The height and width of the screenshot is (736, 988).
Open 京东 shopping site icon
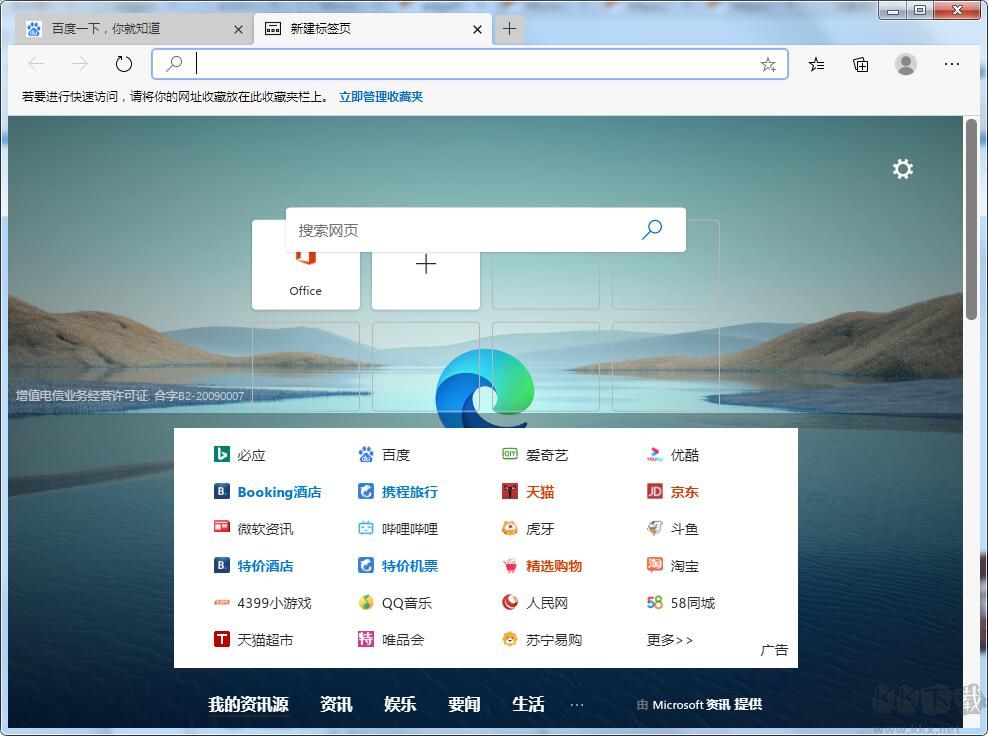click(x=654, y=491)
